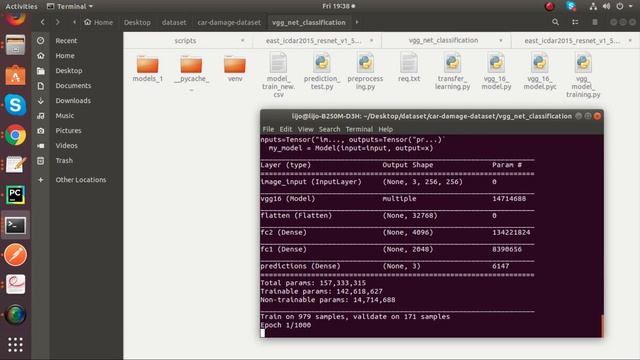
Task: Open Other Locations in the sidebar
Action: [x=80, y=180]
